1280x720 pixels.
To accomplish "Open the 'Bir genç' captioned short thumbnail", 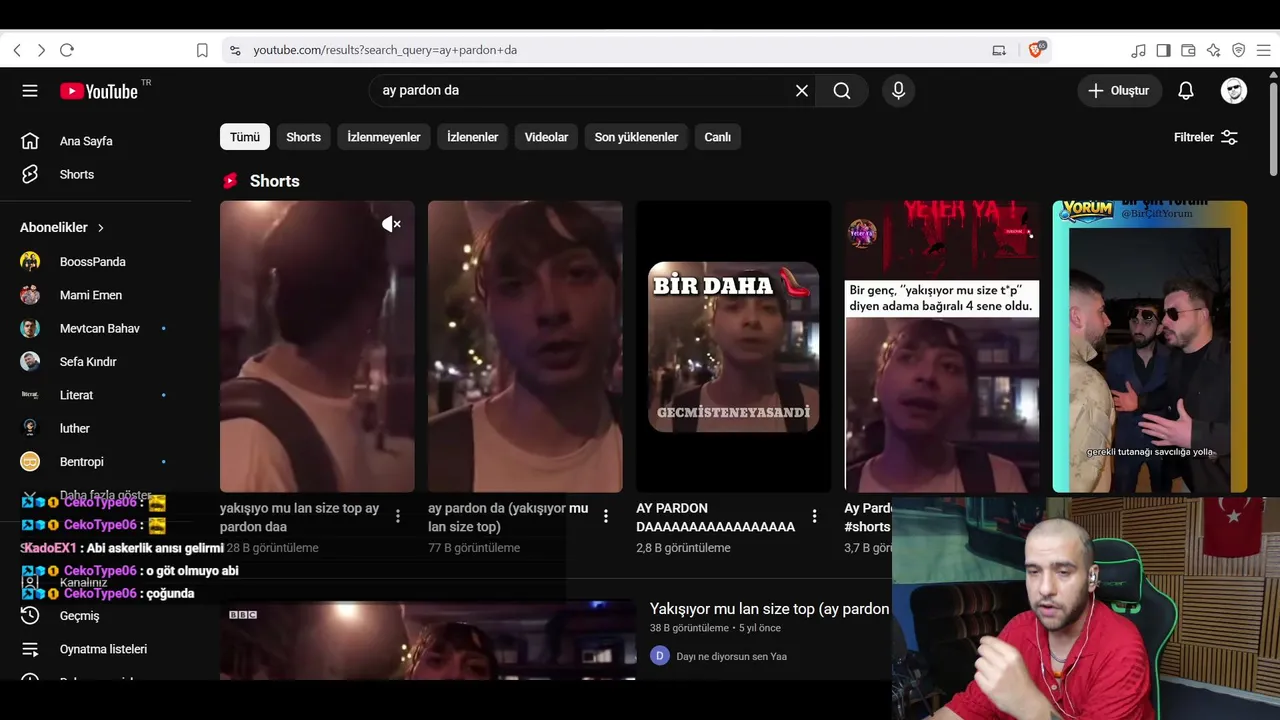I will [942, 346].
